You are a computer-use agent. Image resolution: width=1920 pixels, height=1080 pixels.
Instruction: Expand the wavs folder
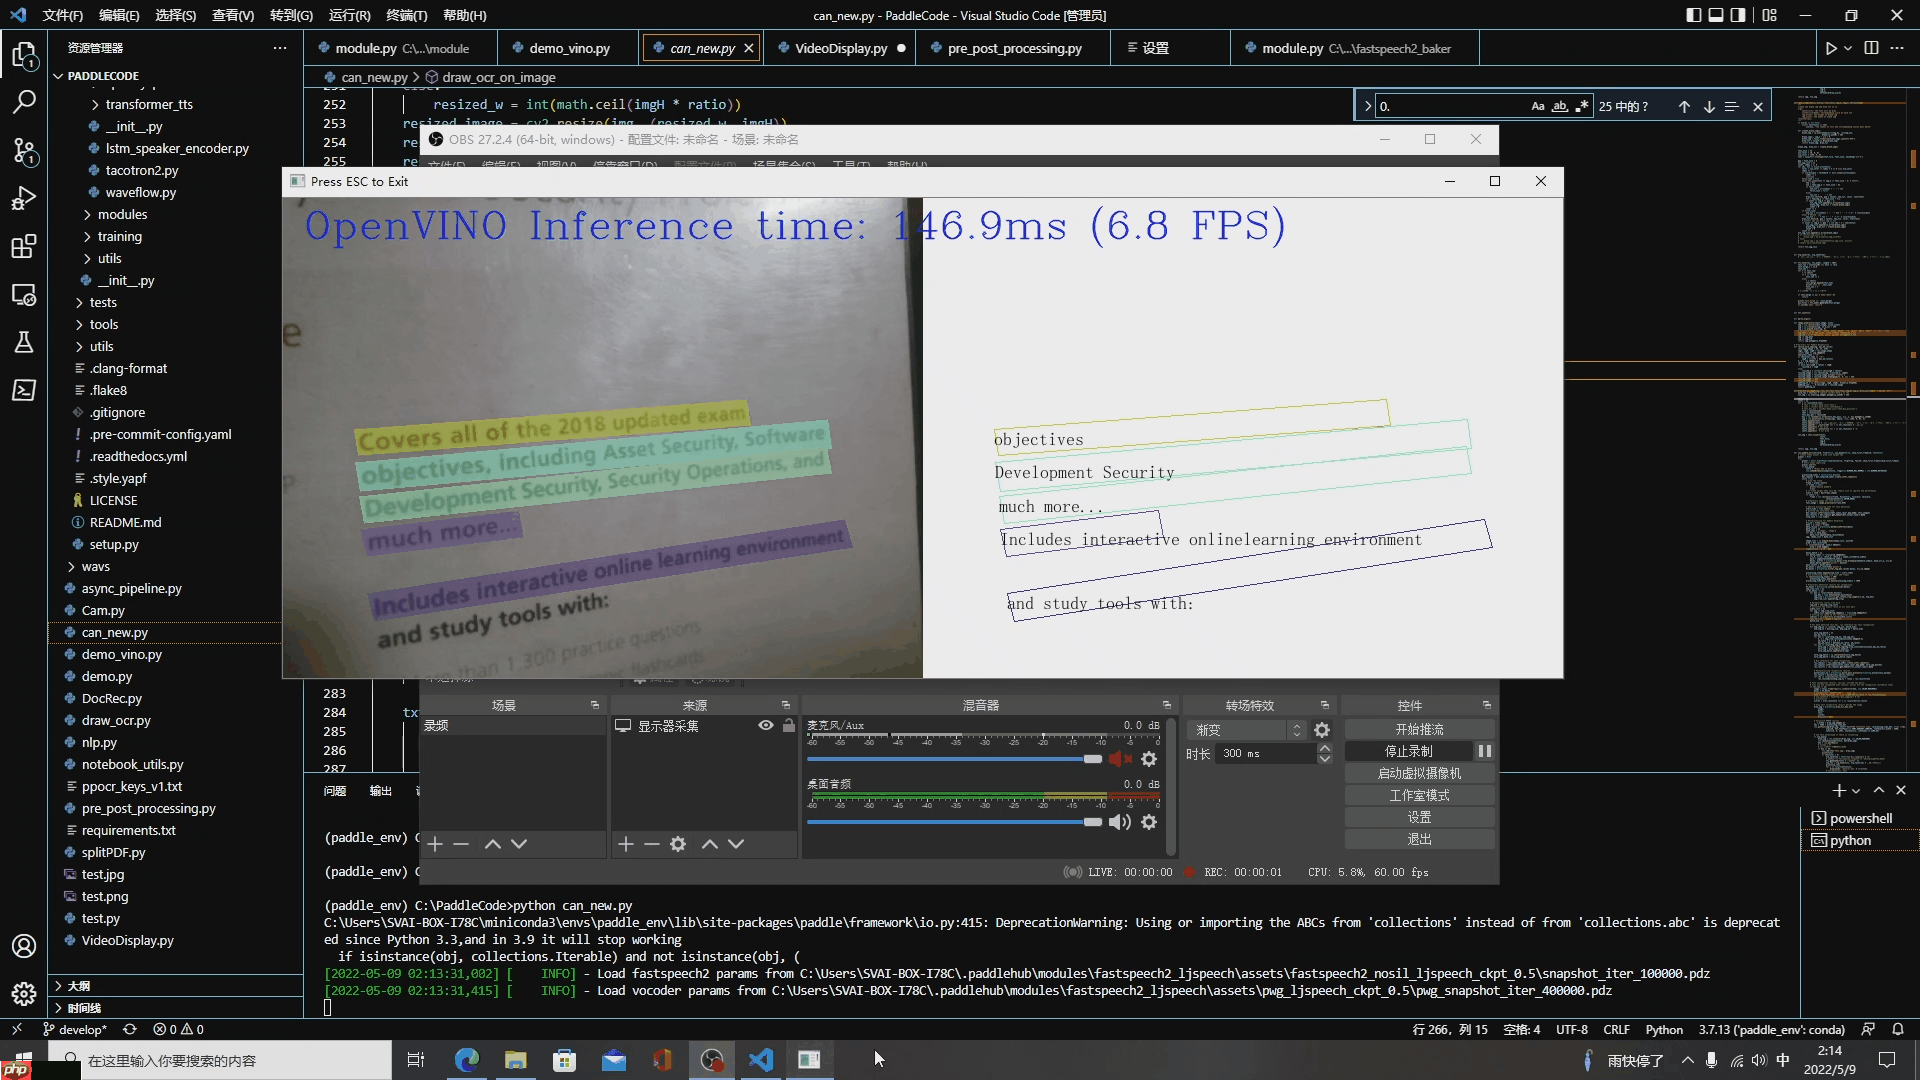pos(96,566)
